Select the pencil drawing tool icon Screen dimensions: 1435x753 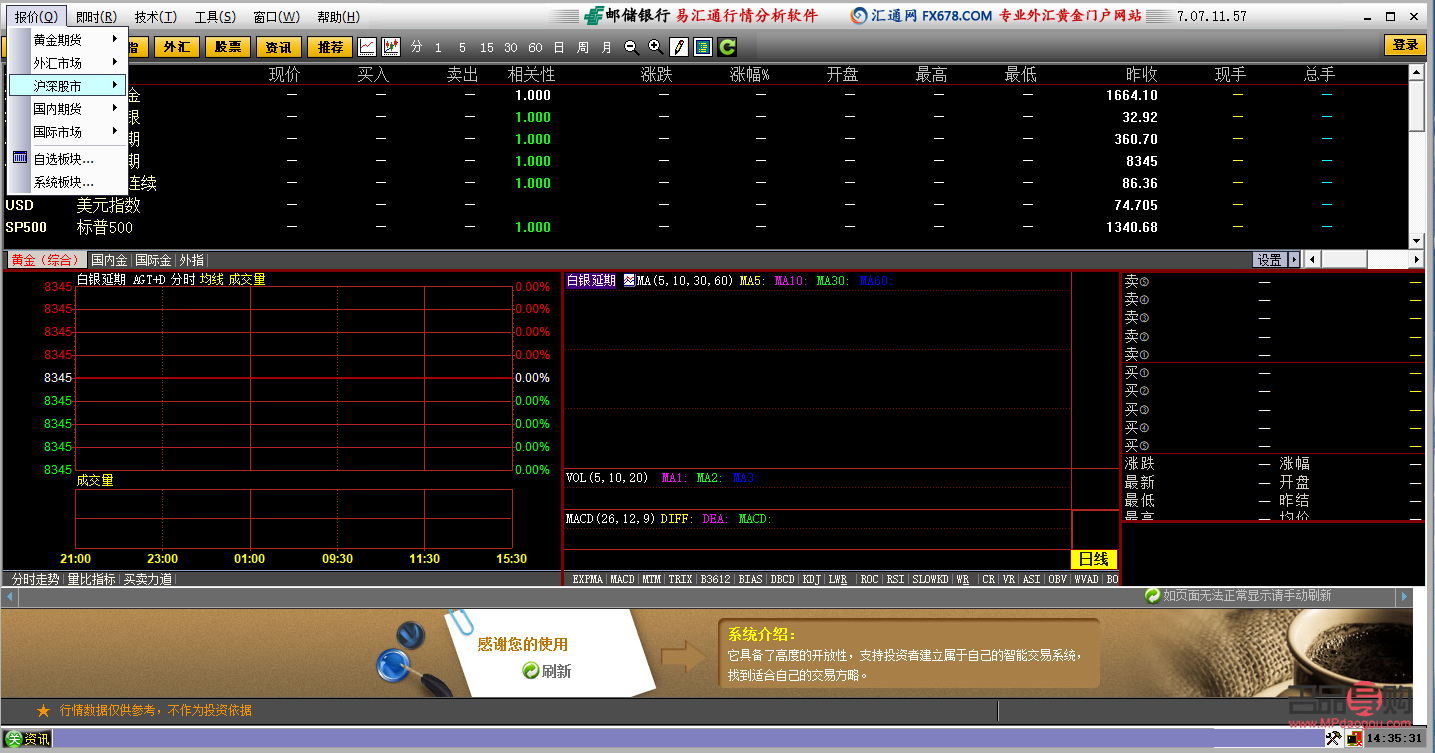[679, 47]
